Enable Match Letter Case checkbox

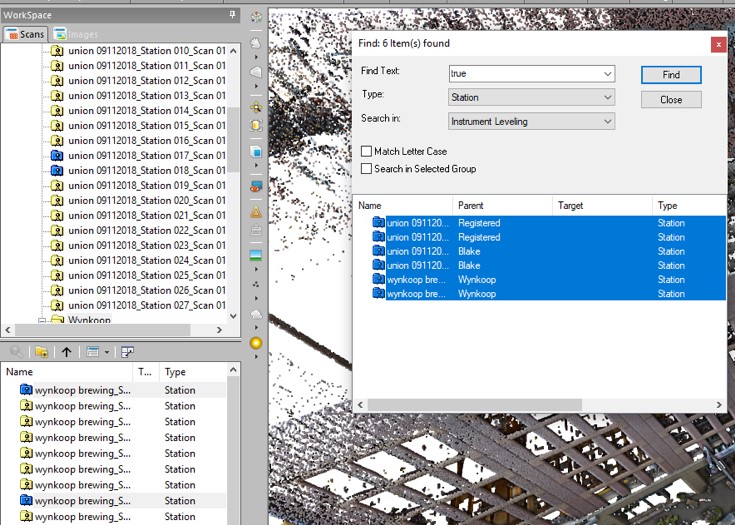[367, 151]
